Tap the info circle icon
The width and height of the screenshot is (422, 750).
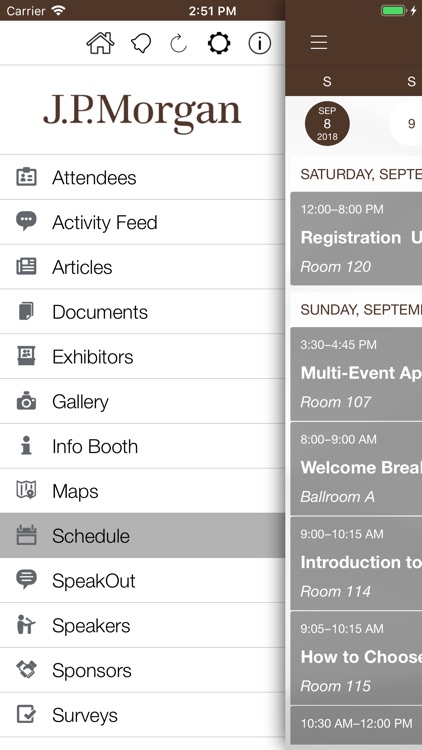[x=260, y=44]
